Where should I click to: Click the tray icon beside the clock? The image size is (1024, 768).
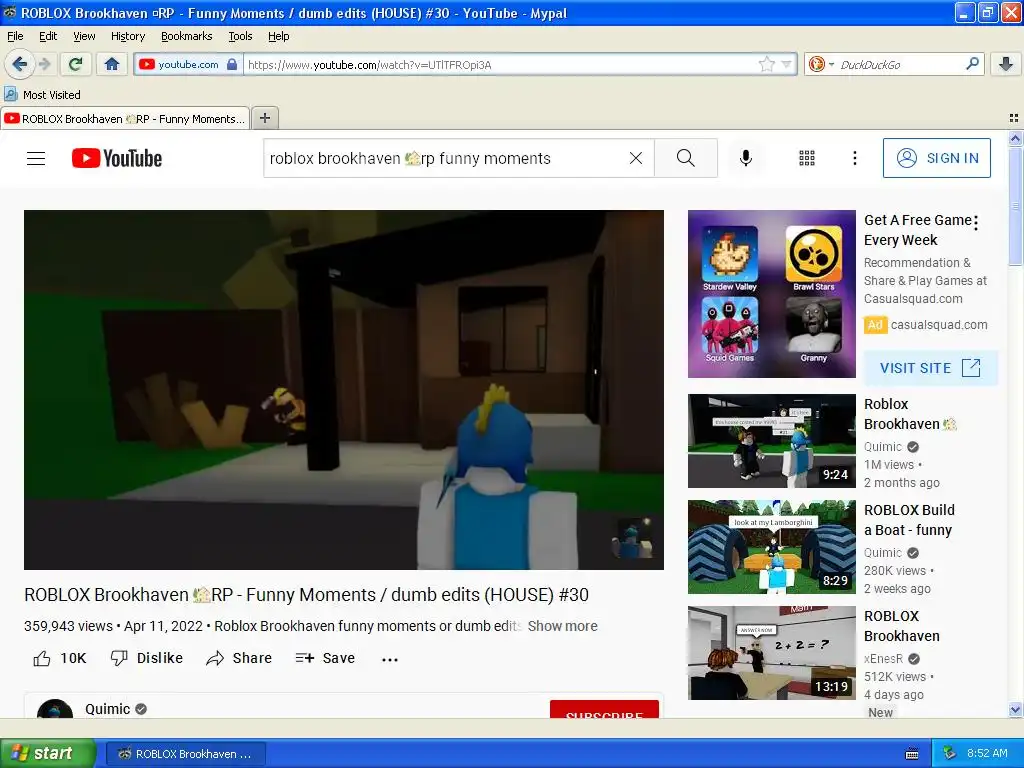[x=950, y=753]
